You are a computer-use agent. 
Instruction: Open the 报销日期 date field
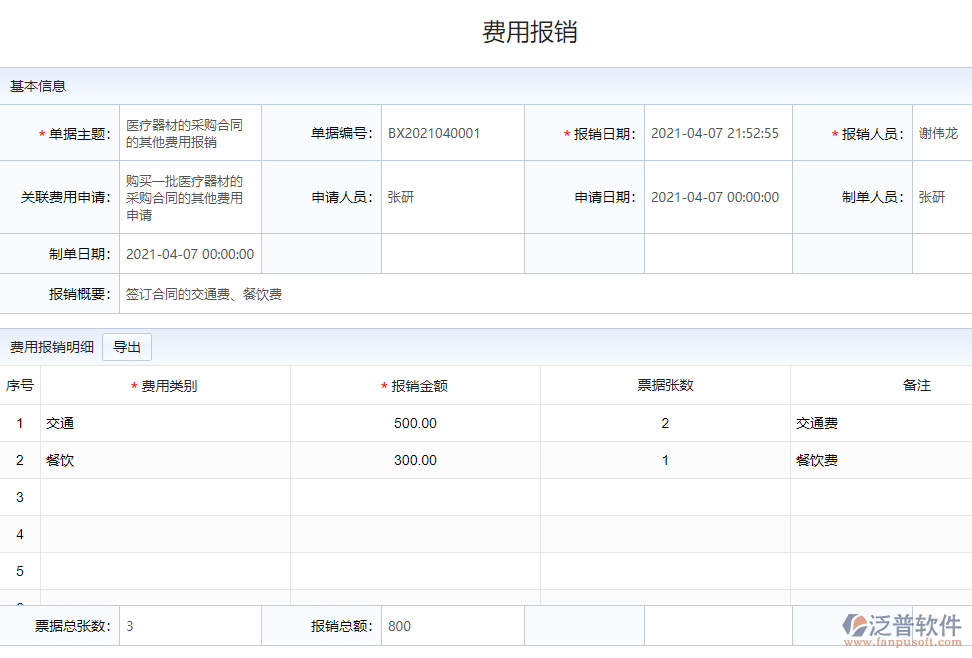(717, 133)
